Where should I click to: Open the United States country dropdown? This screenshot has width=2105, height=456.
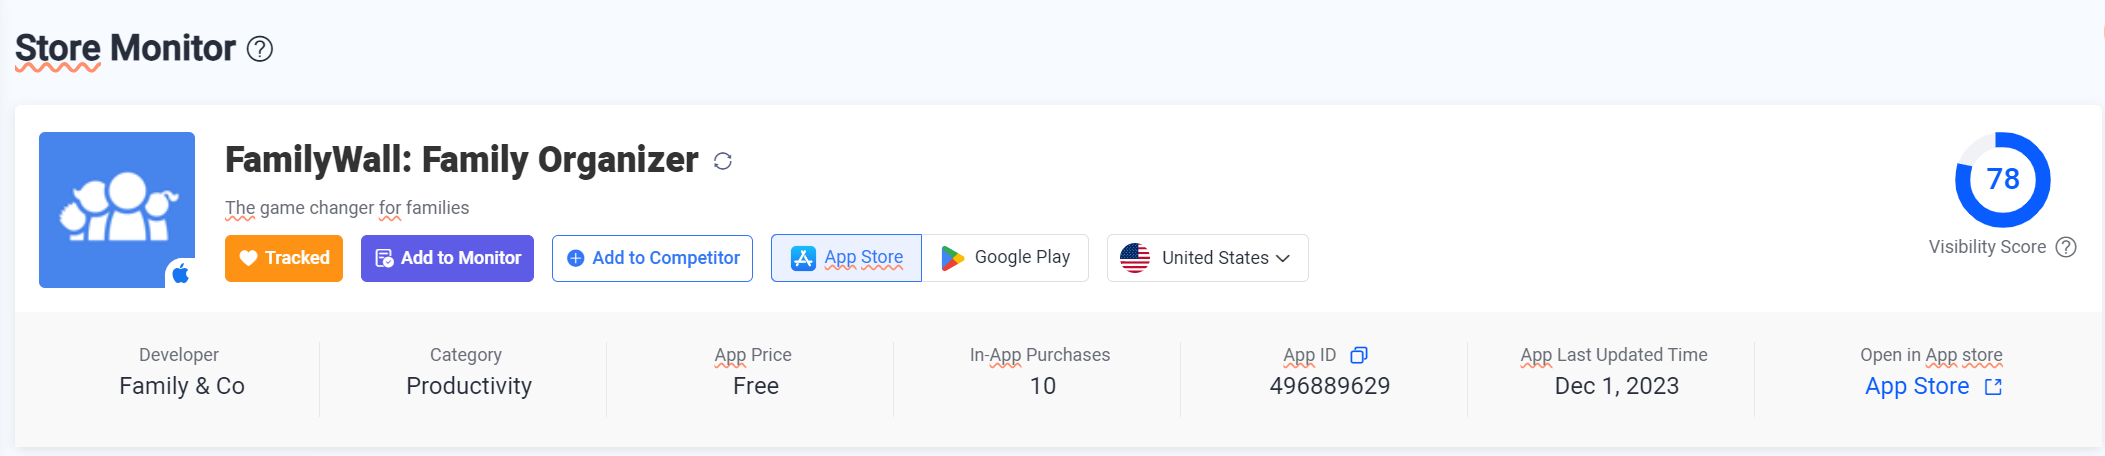[1207, 258]
